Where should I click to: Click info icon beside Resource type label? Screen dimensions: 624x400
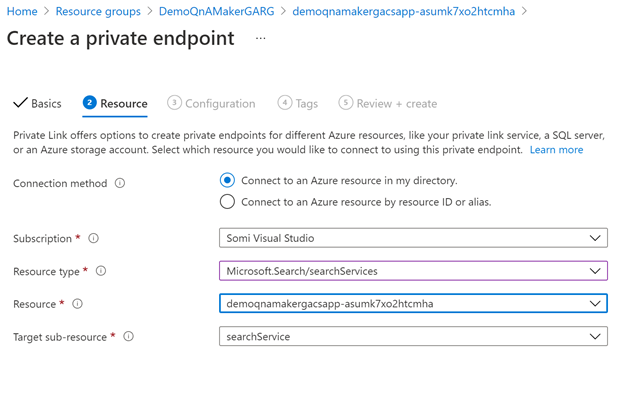click(101, 271)
